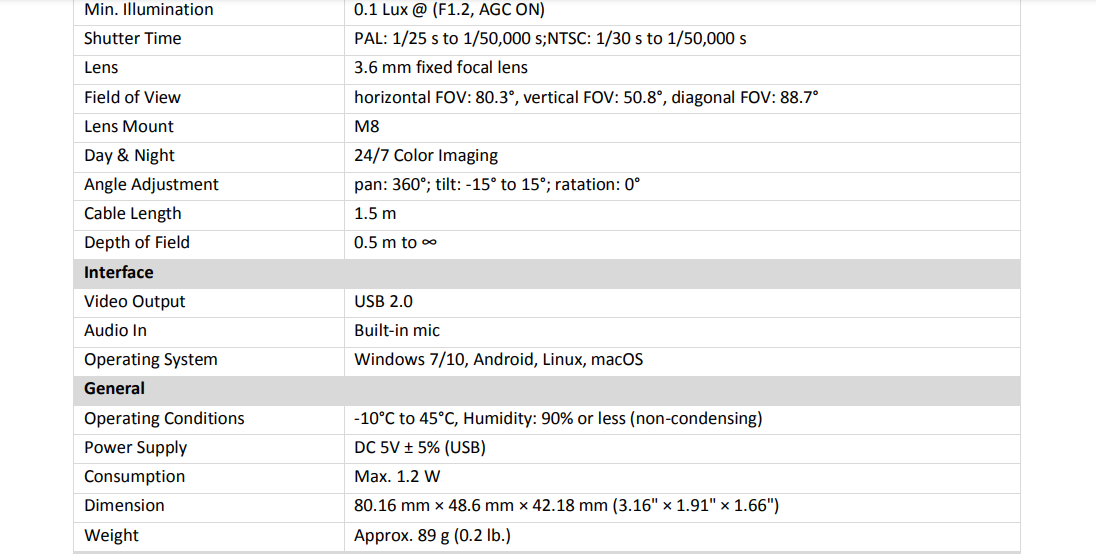Image resolution: width=1096 pixels, height=554 pixels.
Task: Click the Power Supply DC 5V value
Action: pyautogui.click(x=420, y=447)
